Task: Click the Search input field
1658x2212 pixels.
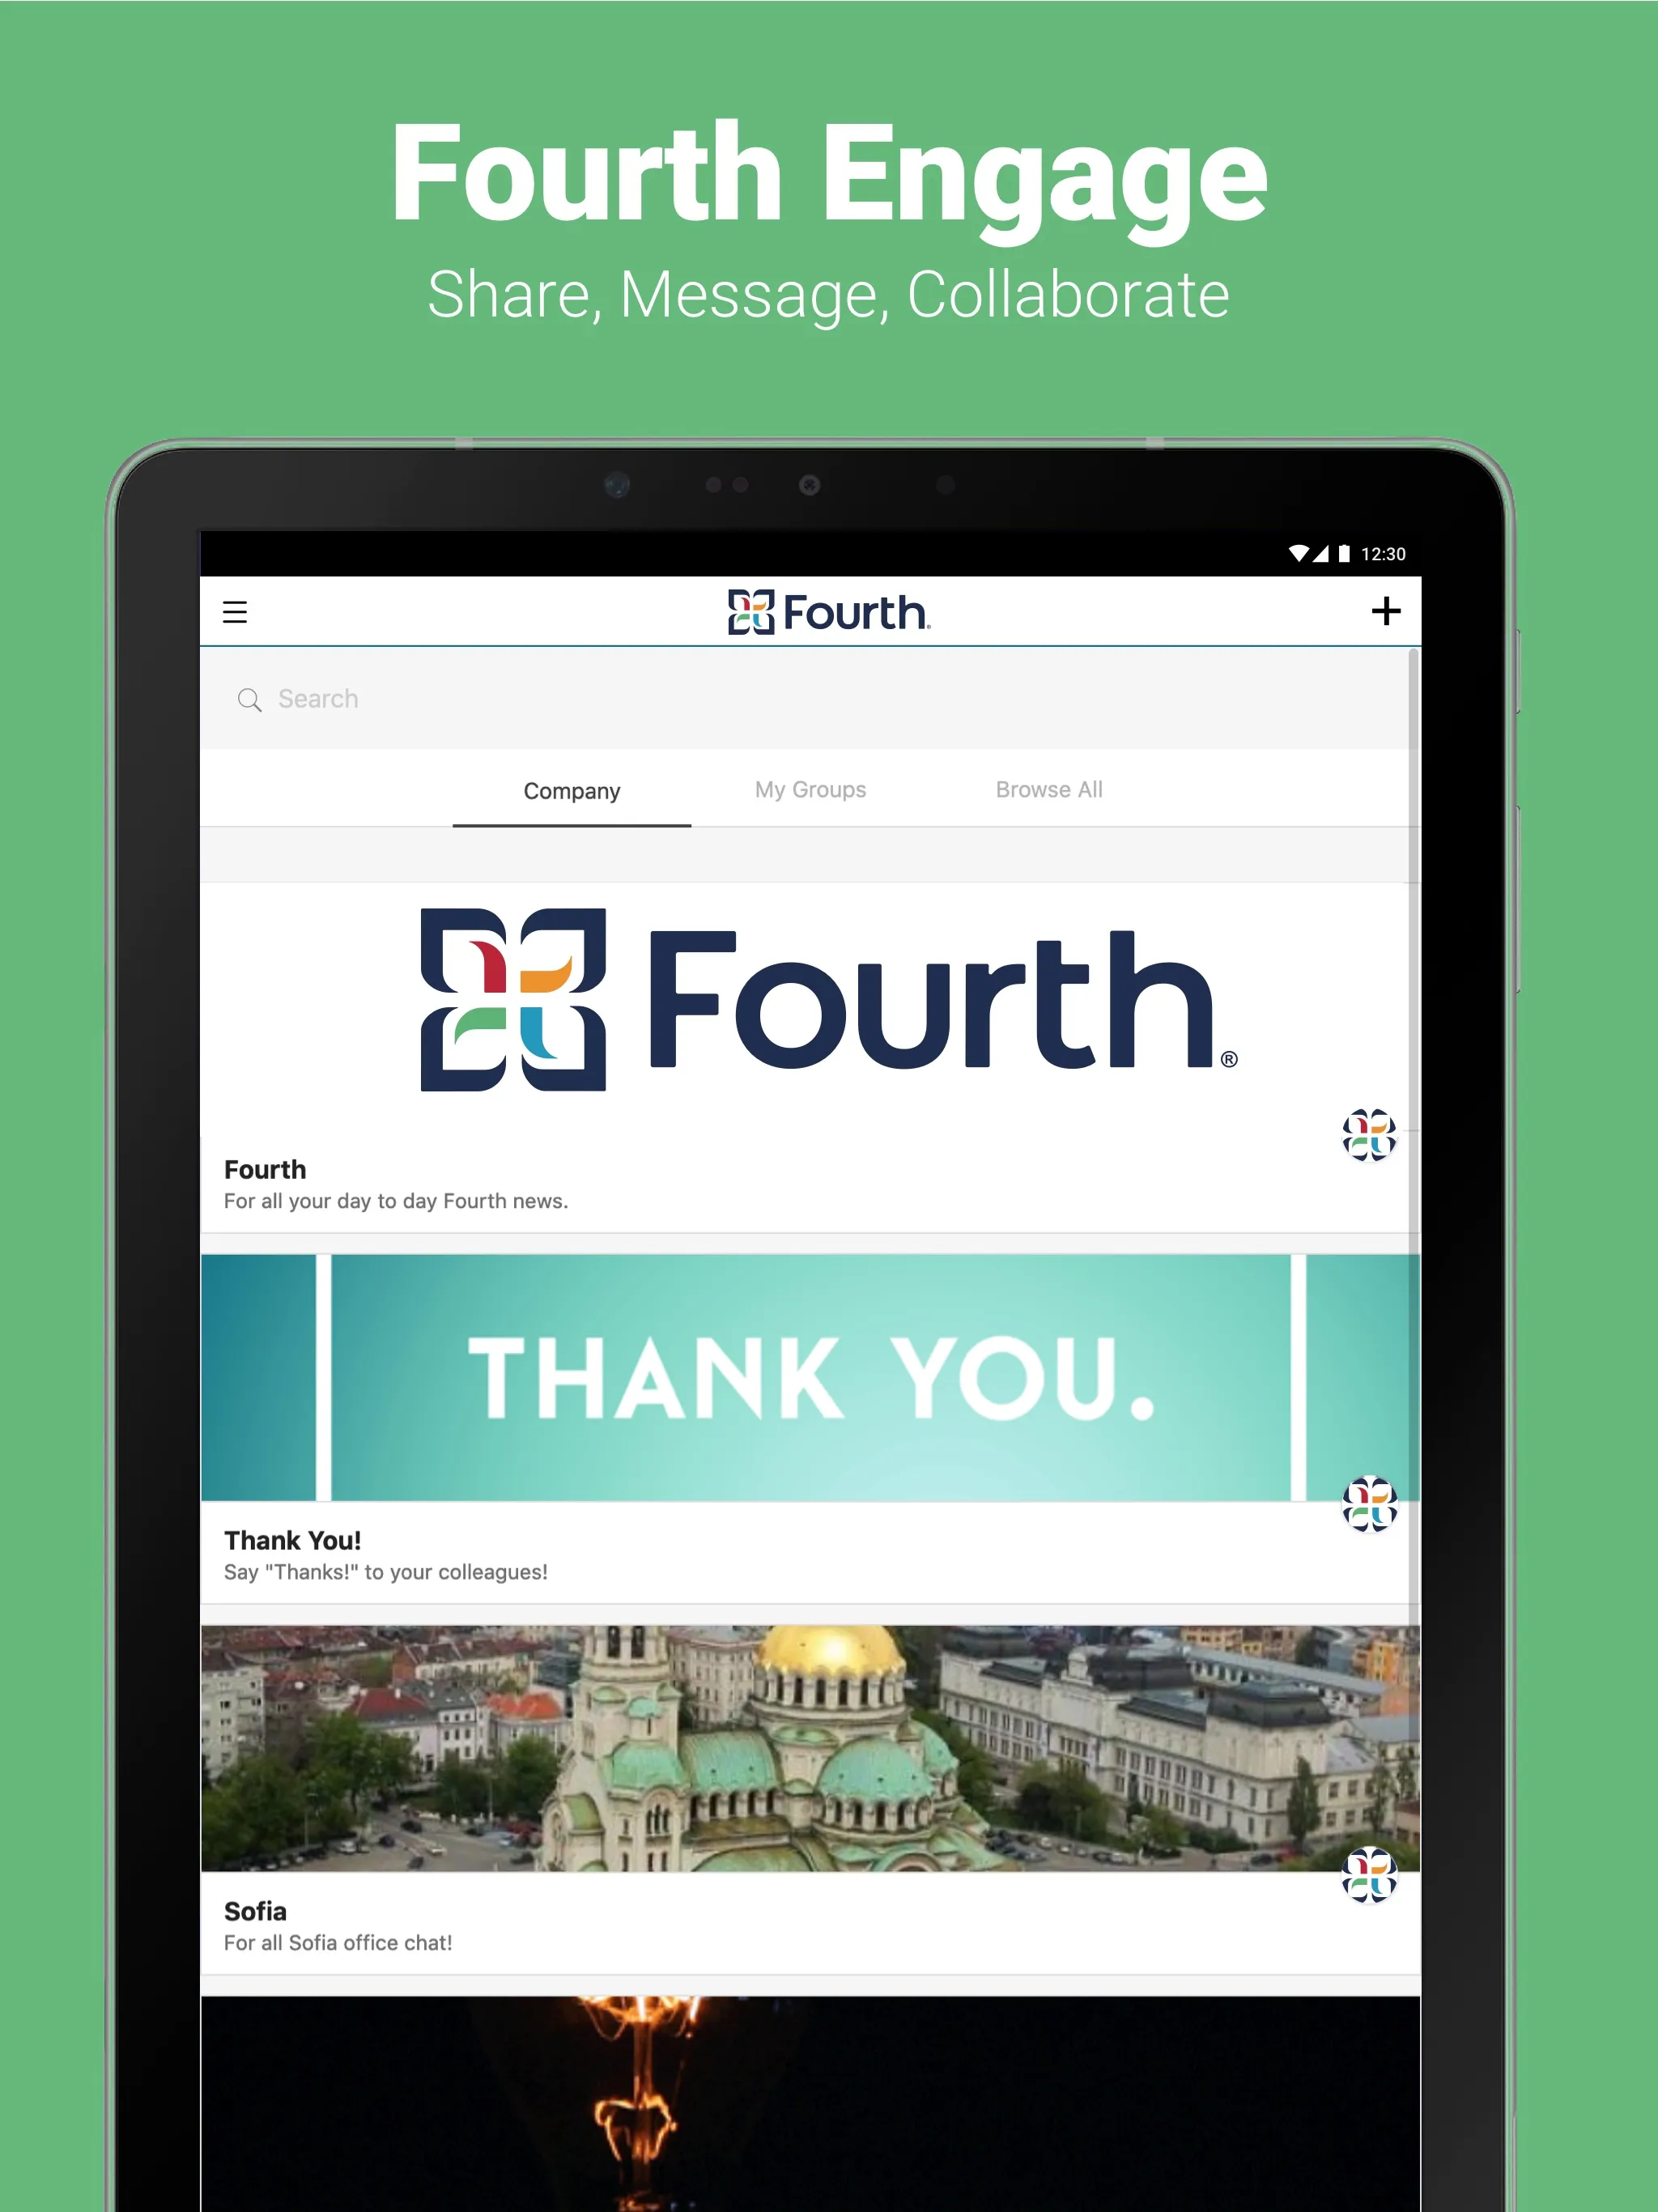Action: (827, 699)
